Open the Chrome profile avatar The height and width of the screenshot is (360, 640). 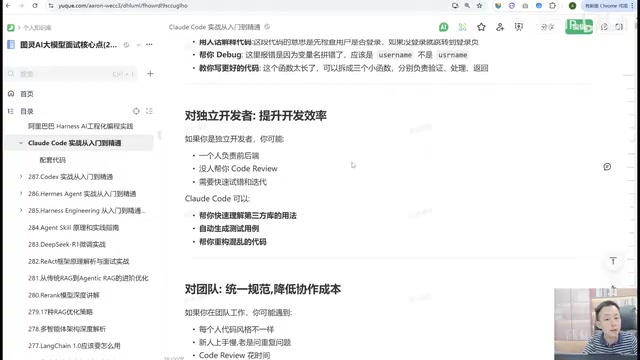pos(573,6)
